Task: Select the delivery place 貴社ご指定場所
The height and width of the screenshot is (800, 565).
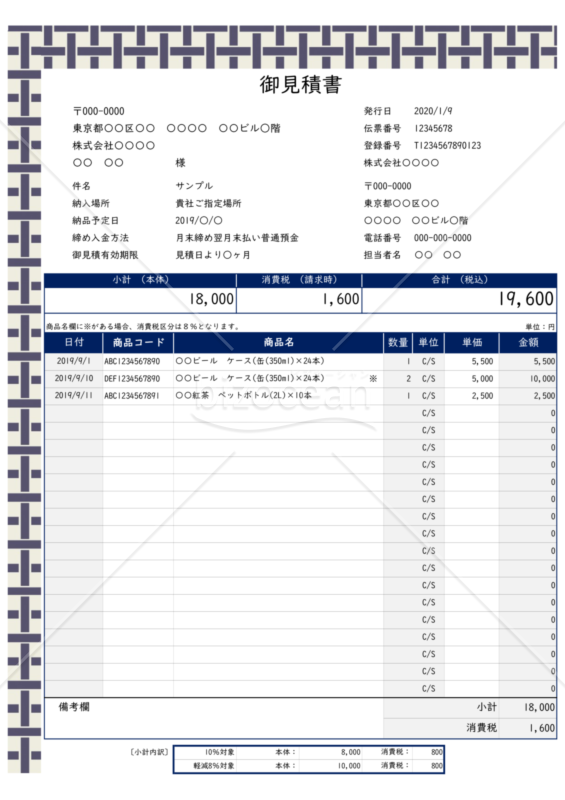Action: [208, 203]
